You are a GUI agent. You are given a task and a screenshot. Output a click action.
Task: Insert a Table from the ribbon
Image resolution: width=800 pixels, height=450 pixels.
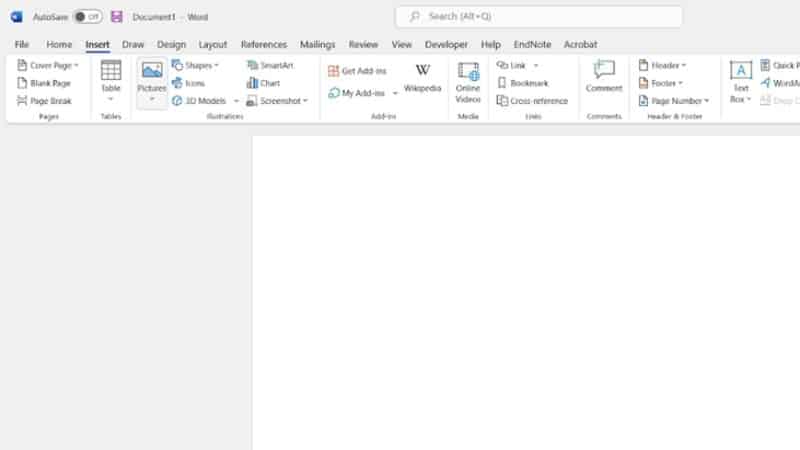coord(111,78)
